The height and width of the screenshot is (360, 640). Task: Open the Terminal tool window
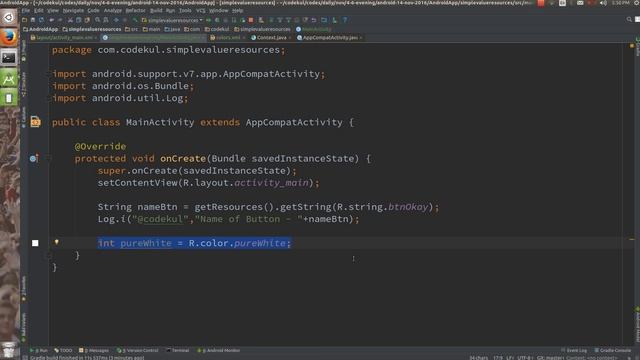(x=178, y=350)
